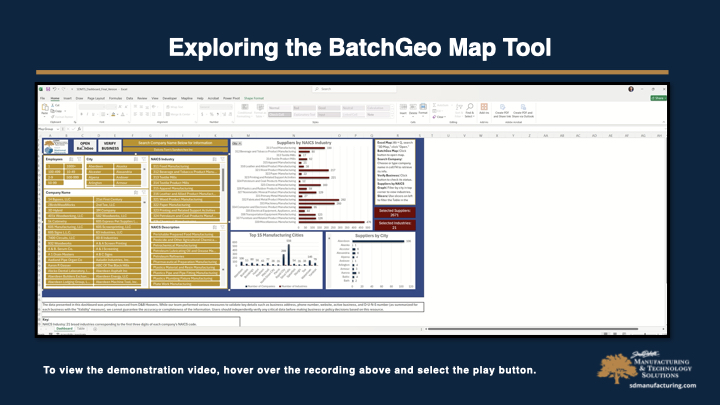Clear filter icon on City slicer

click(144, 159)
